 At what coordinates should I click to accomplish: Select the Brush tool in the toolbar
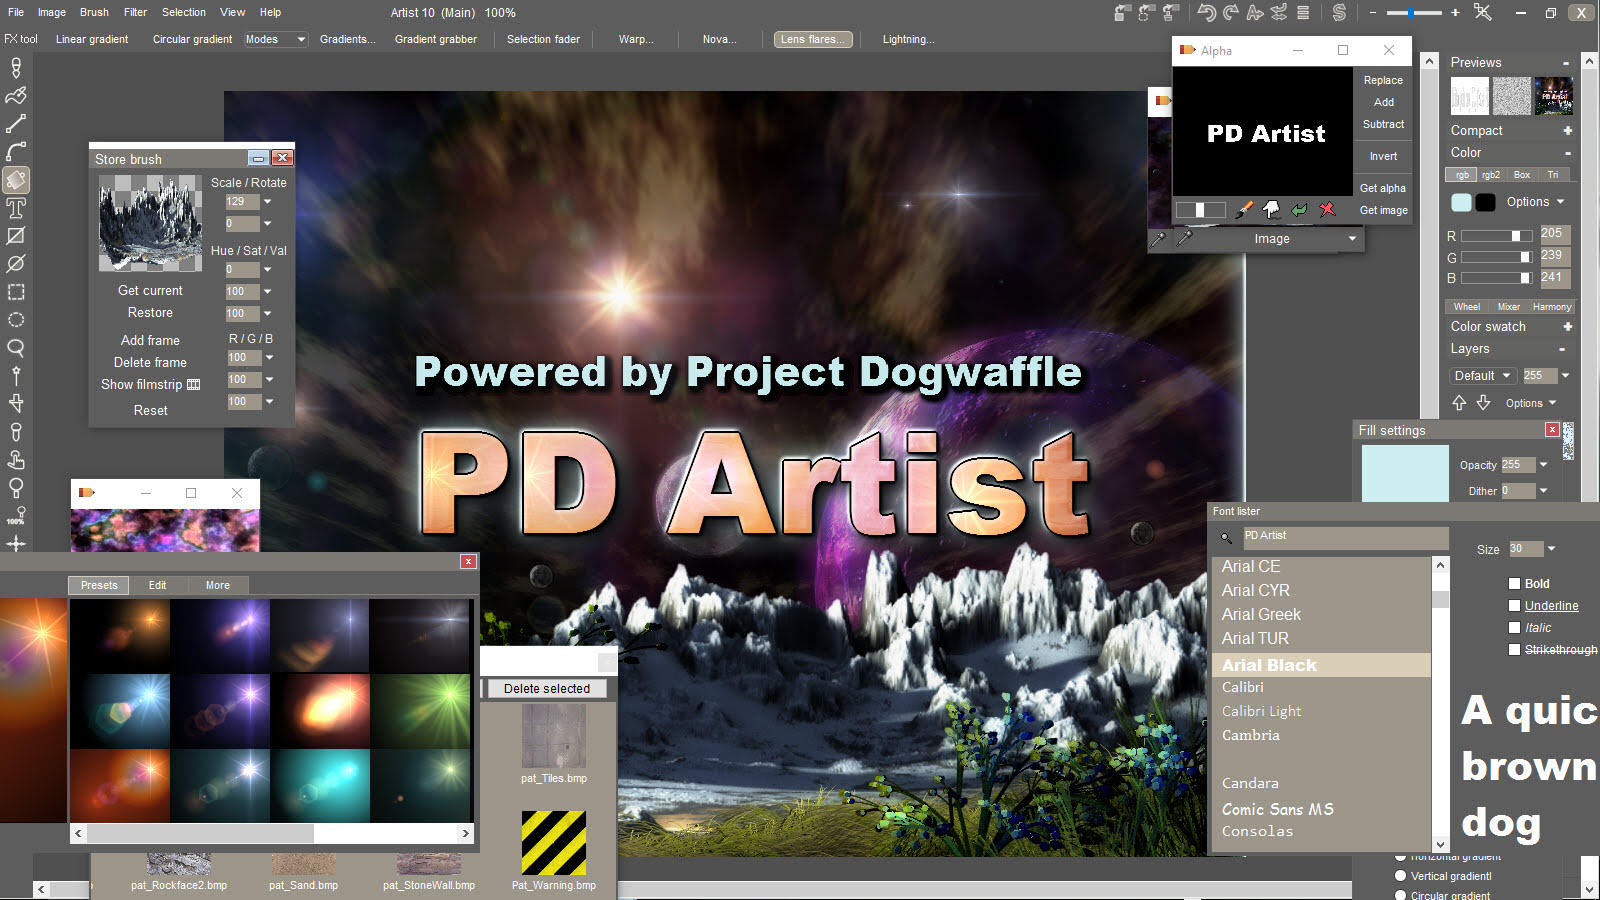(x=15, y=96)
